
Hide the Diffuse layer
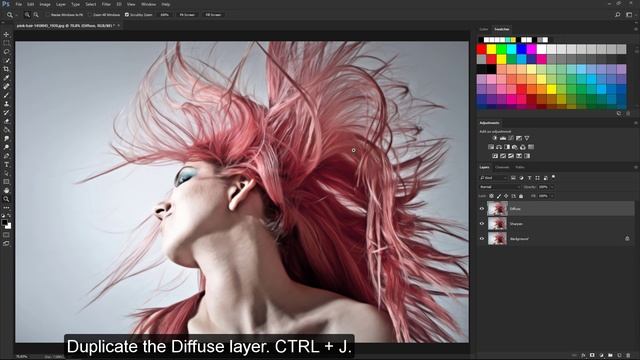point(482,209)
